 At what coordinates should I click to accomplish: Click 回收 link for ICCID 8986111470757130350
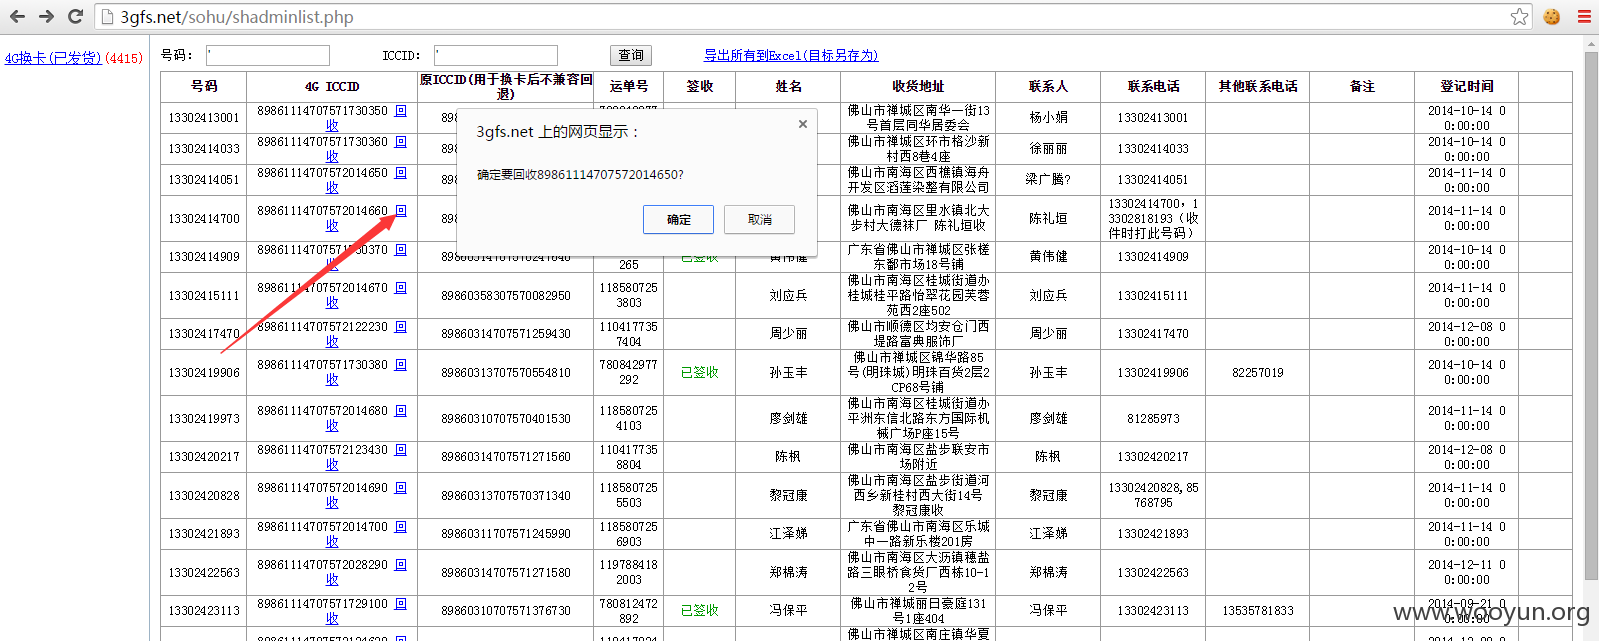(x=400, y=111)
